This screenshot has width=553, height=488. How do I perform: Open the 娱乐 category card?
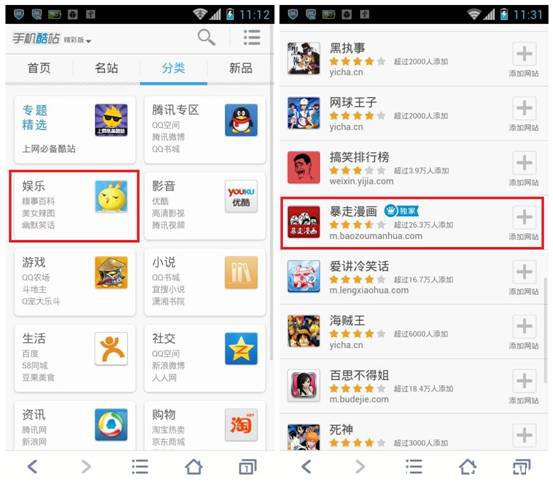click(x=74, y=206)
